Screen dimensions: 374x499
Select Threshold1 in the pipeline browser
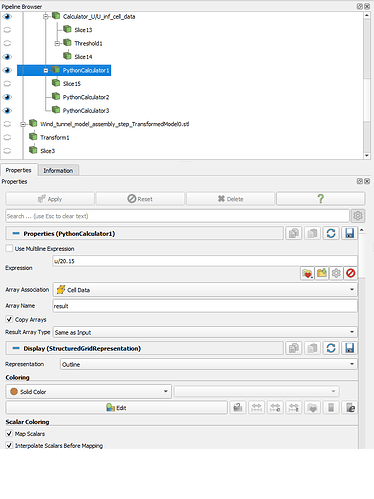click(88, 43)
